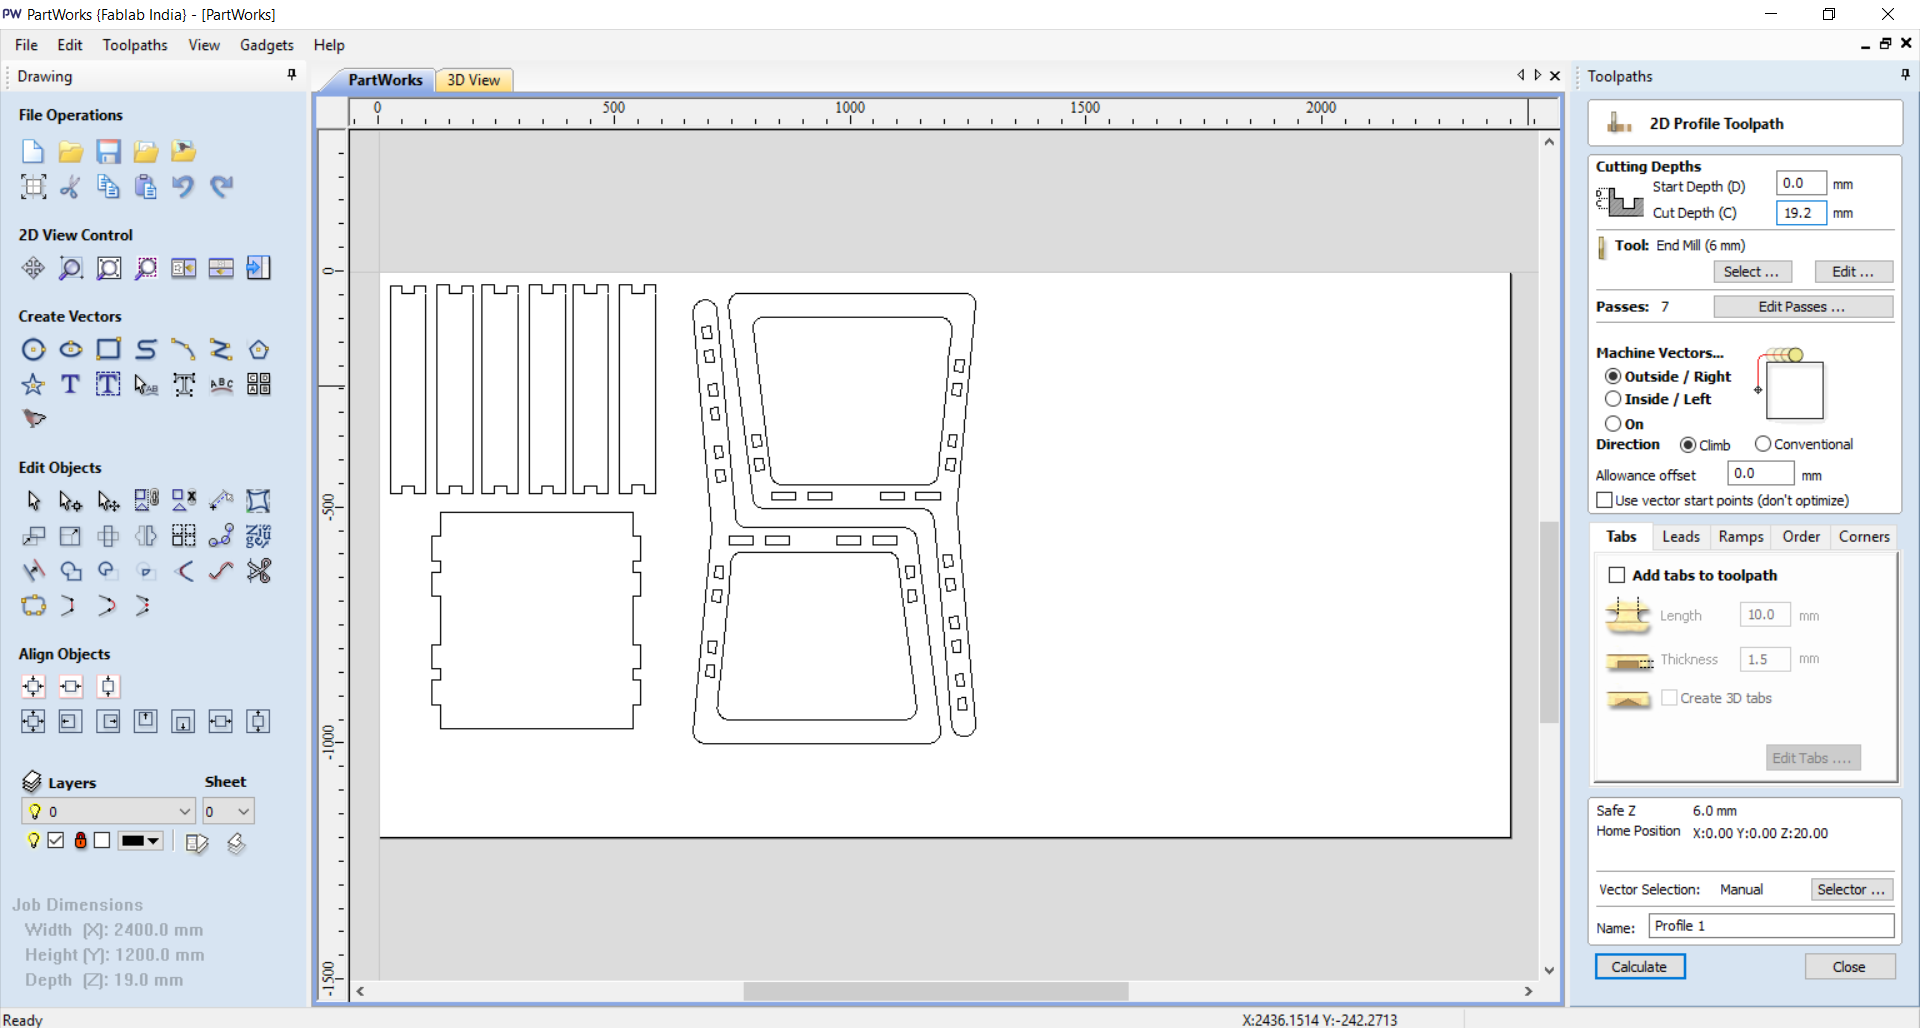Redo the last undone action

pos(221,186)
